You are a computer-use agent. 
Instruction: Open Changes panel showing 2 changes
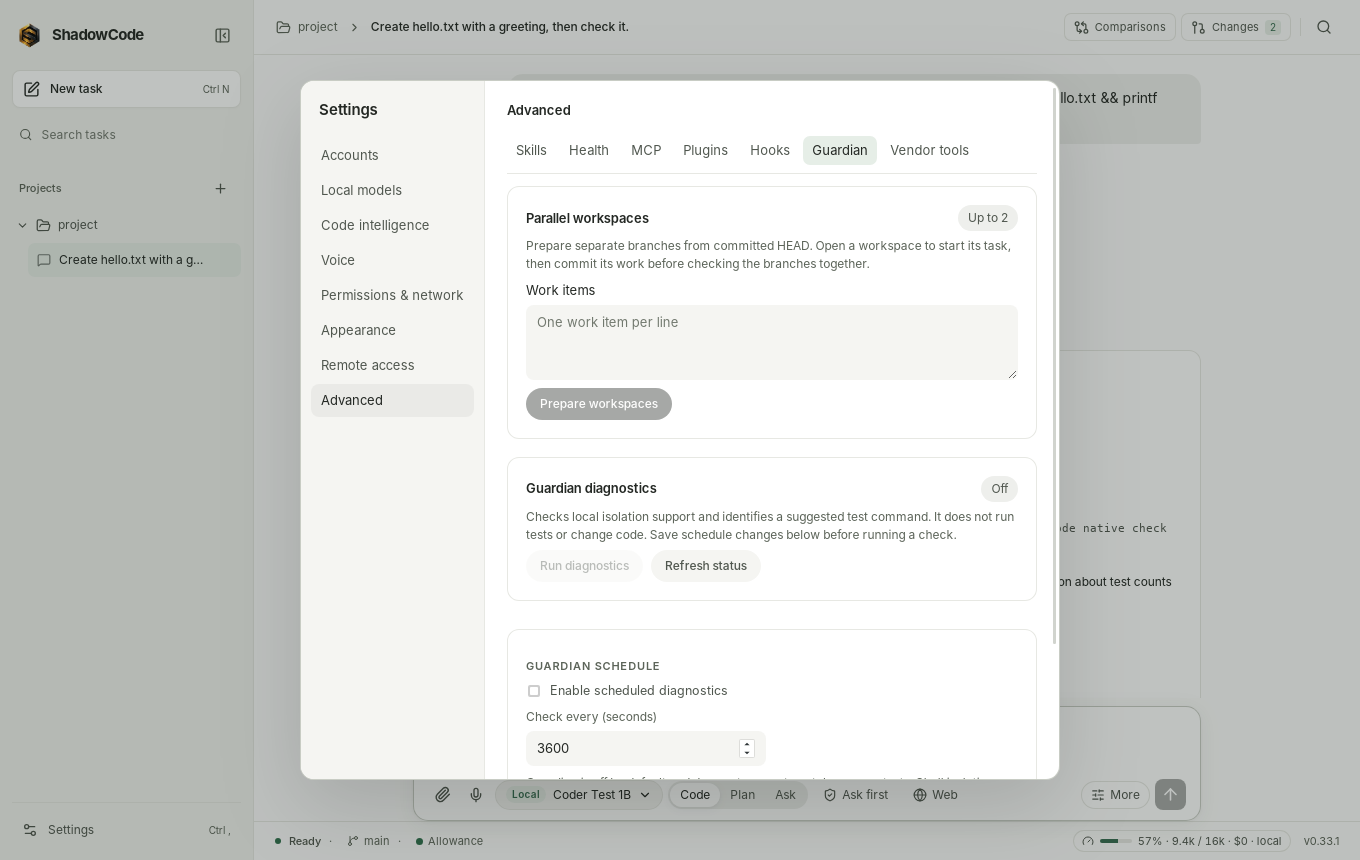click(1236, 27)
